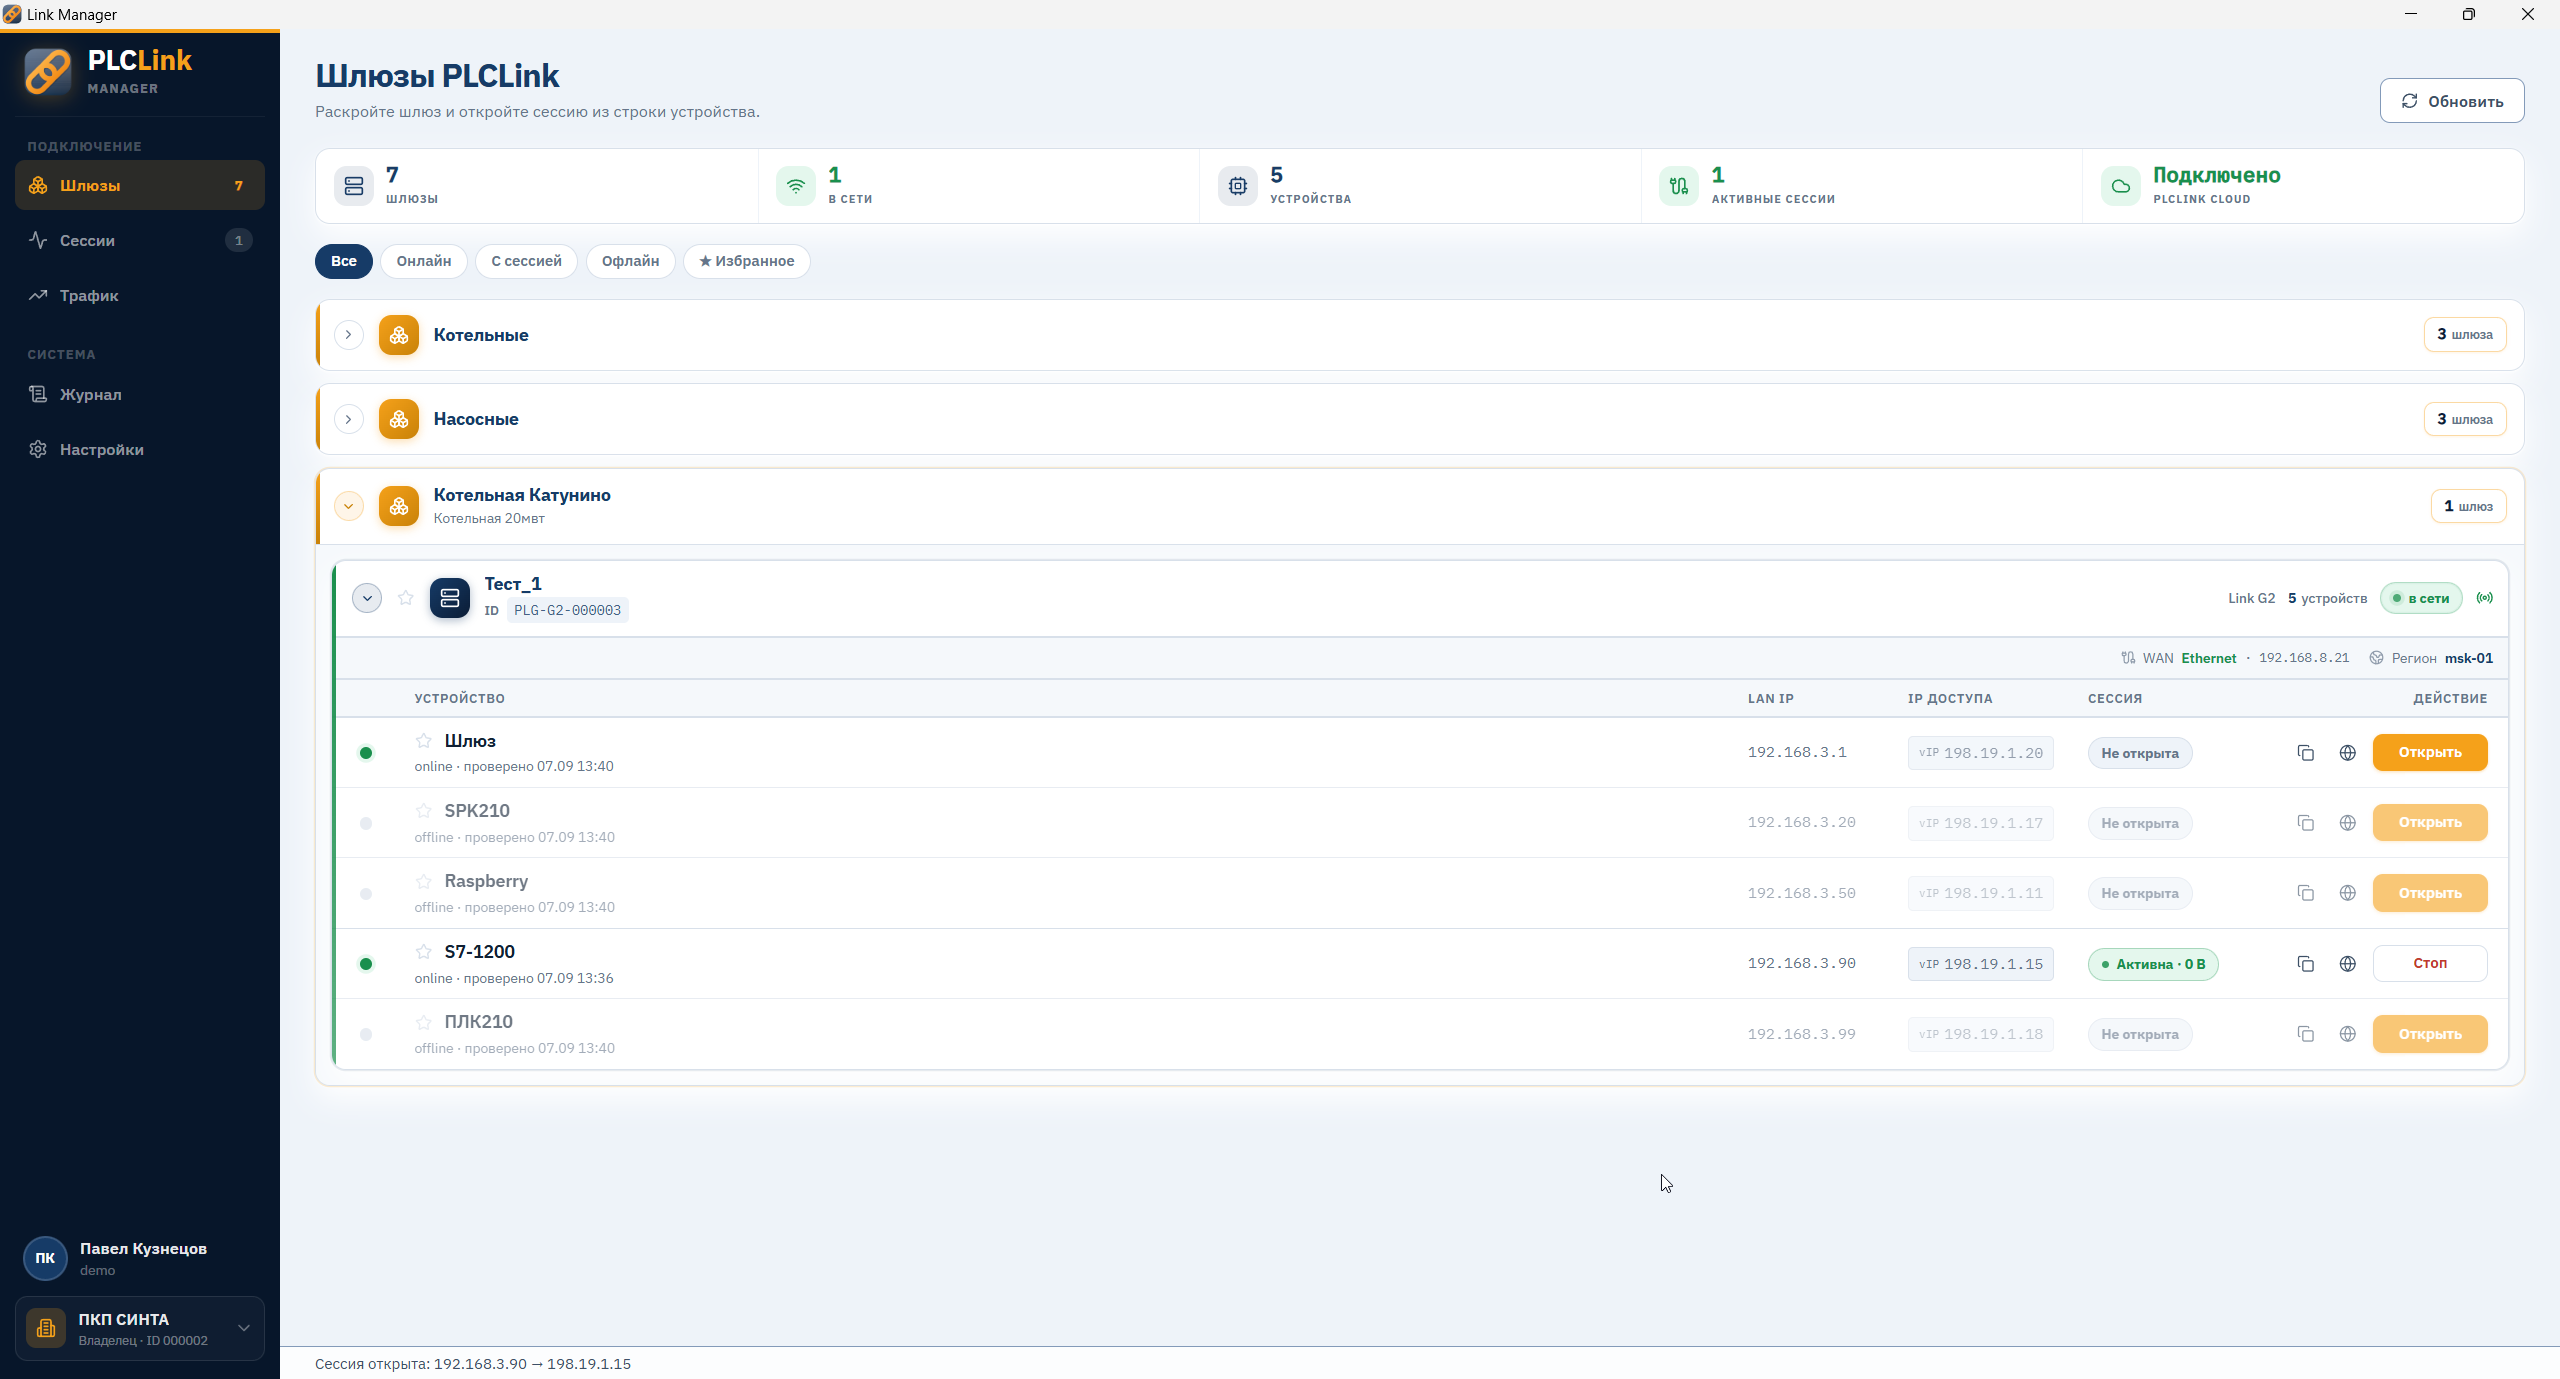Open web globe icon for Шлюз row
This screenshot has width=2560, height=1379.
coord(2347,753)
